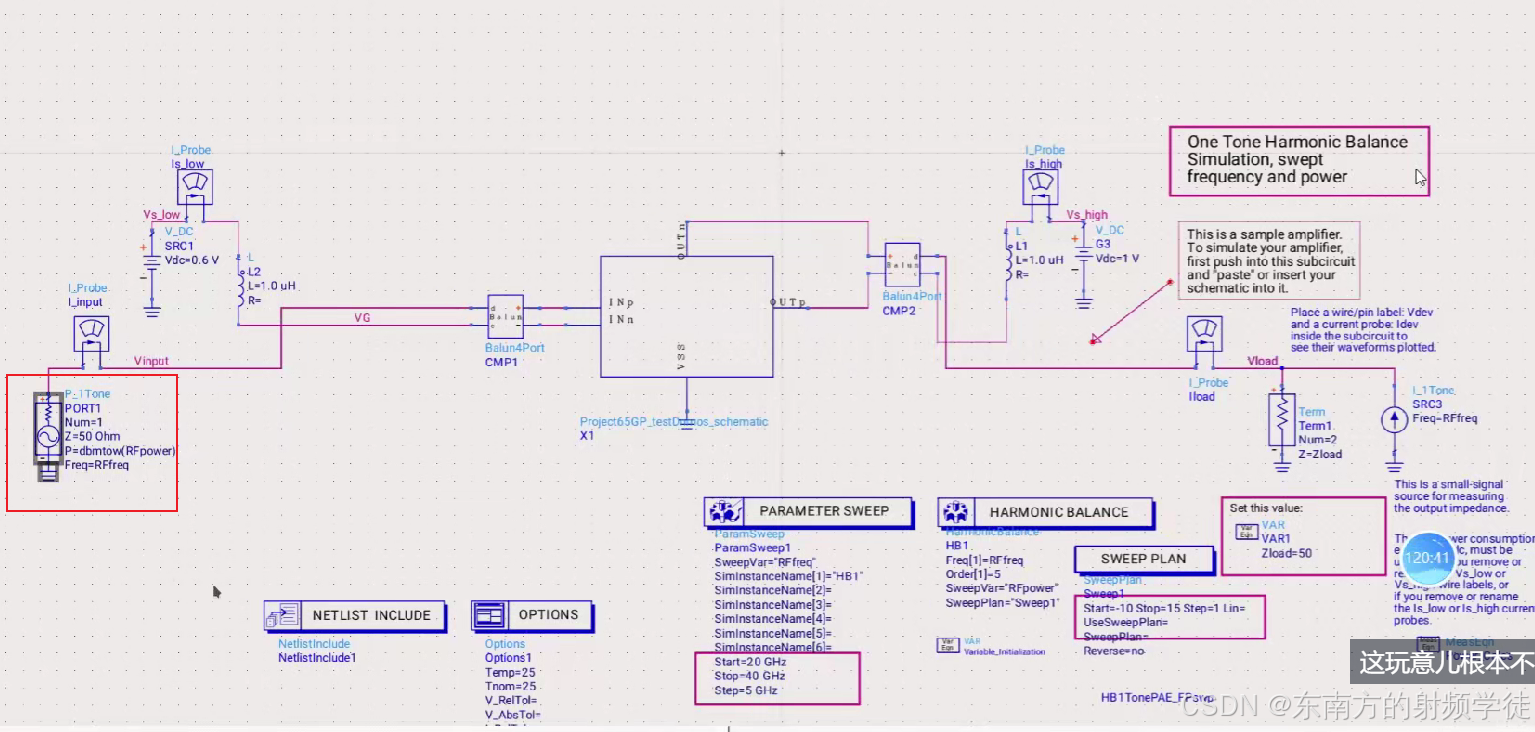
Task: Select the Is_low current probe meter symbol
Action: click(x=194, y=186)
